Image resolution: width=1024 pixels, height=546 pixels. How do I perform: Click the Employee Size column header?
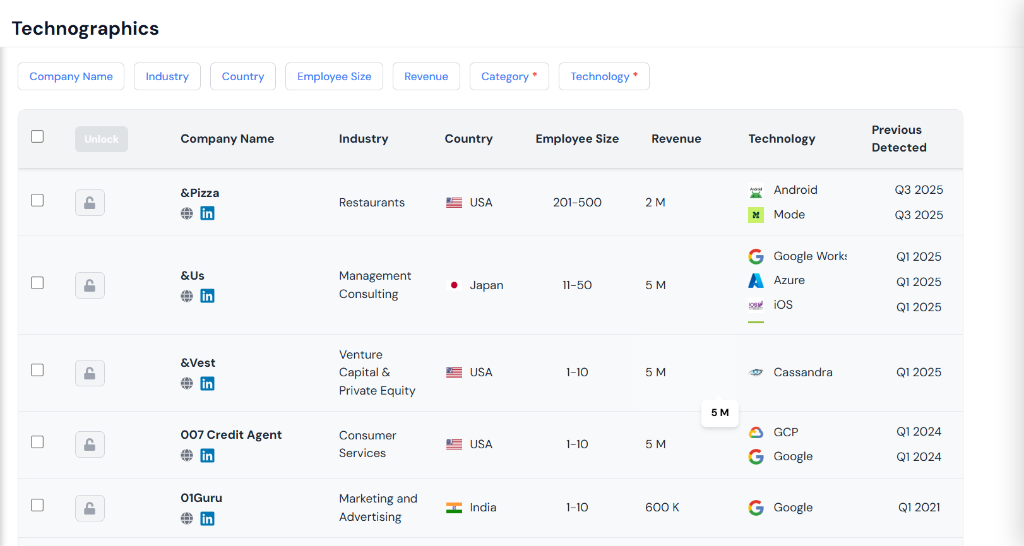(577, 138)
